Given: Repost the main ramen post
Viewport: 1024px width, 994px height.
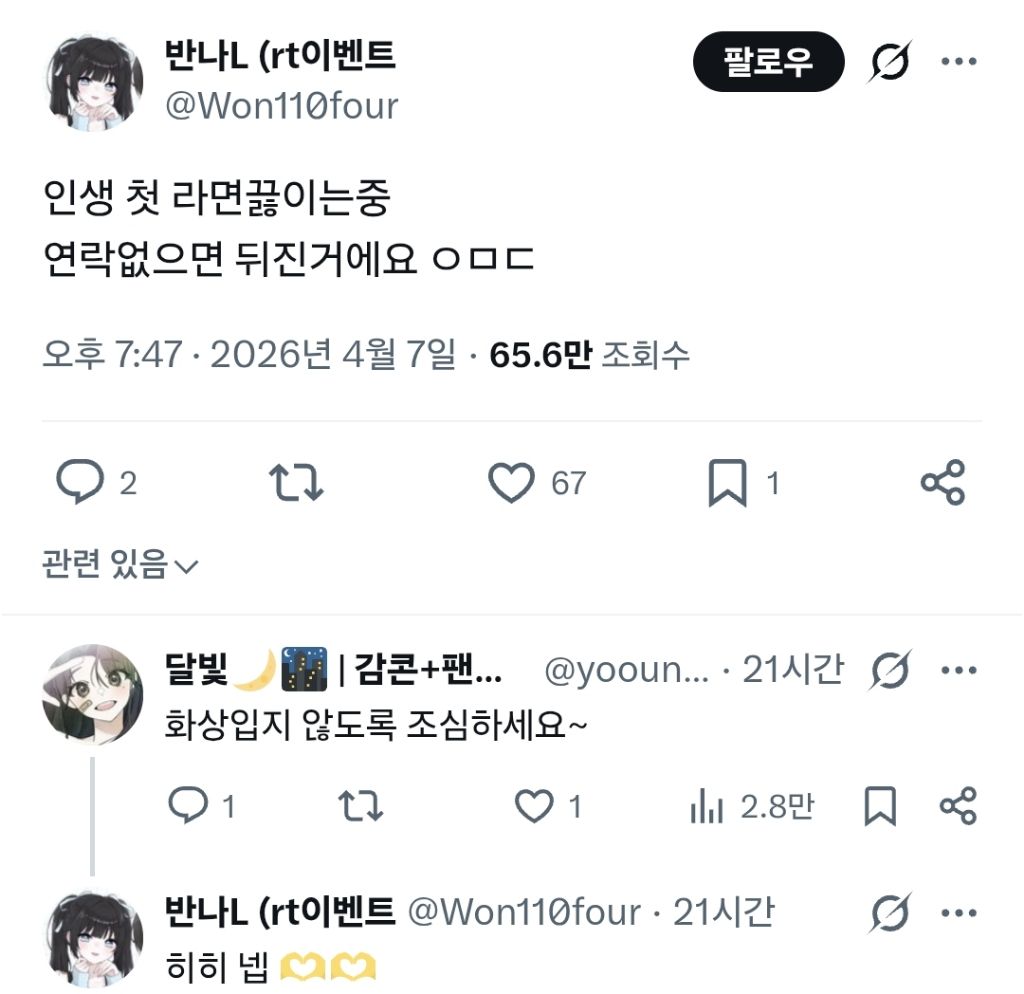Looking at the screenshot, I should [x=296, y=482].
